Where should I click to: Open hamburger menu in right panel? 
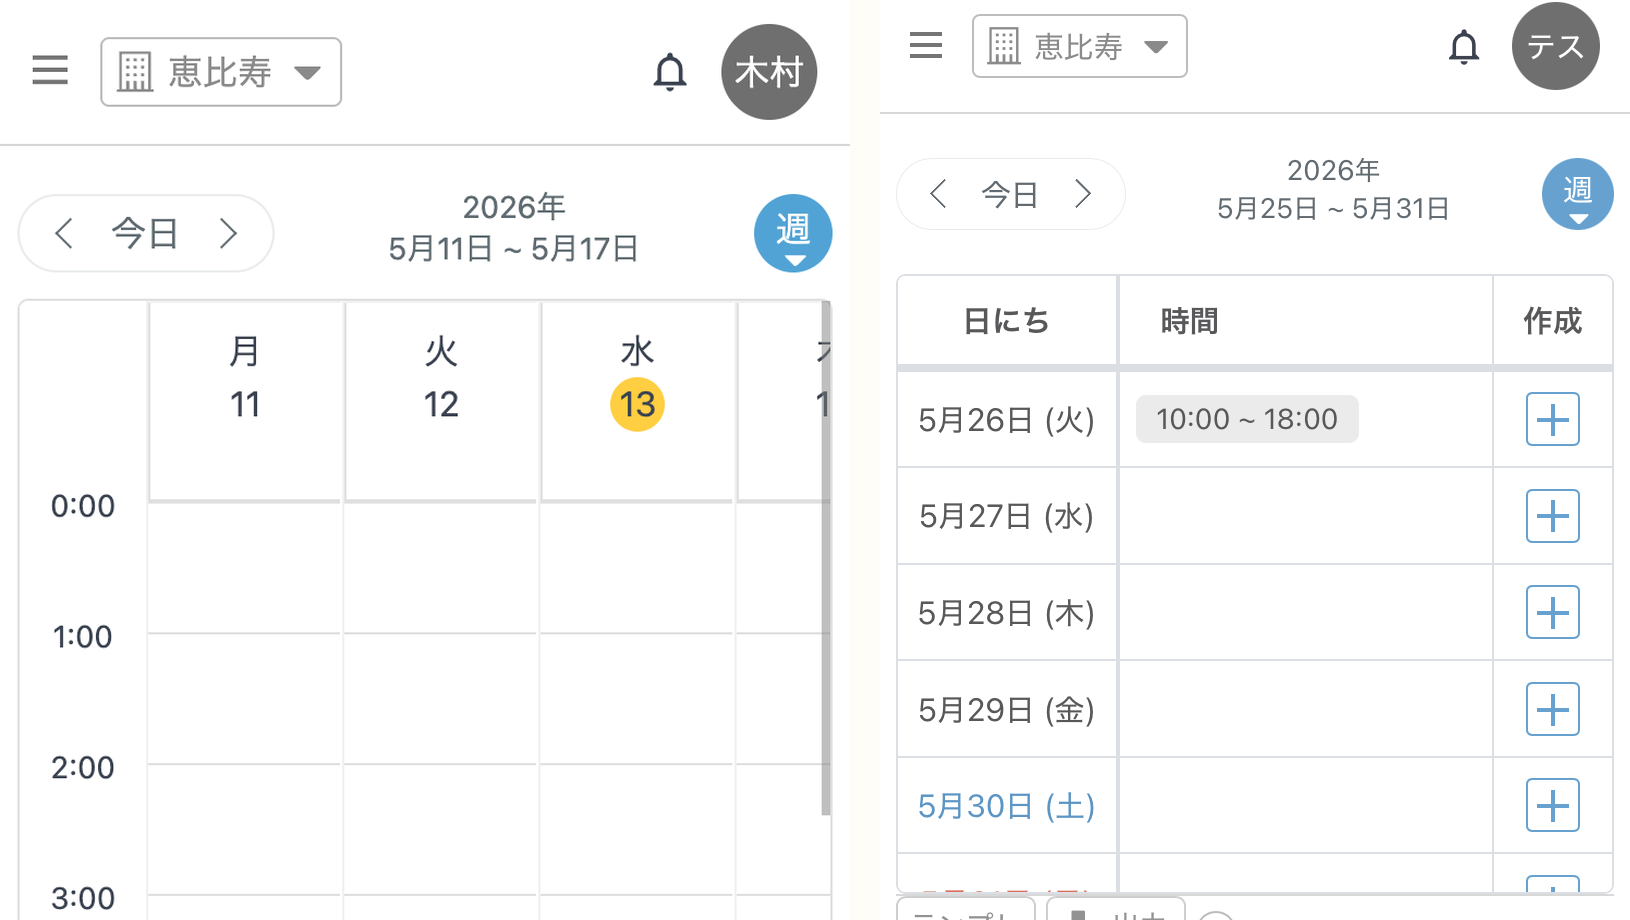click(926, 46)
